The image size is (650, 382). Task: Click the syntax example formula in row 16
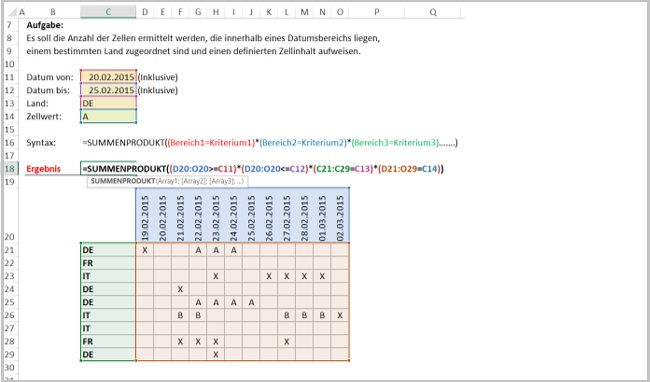click(x=270, y=143)
